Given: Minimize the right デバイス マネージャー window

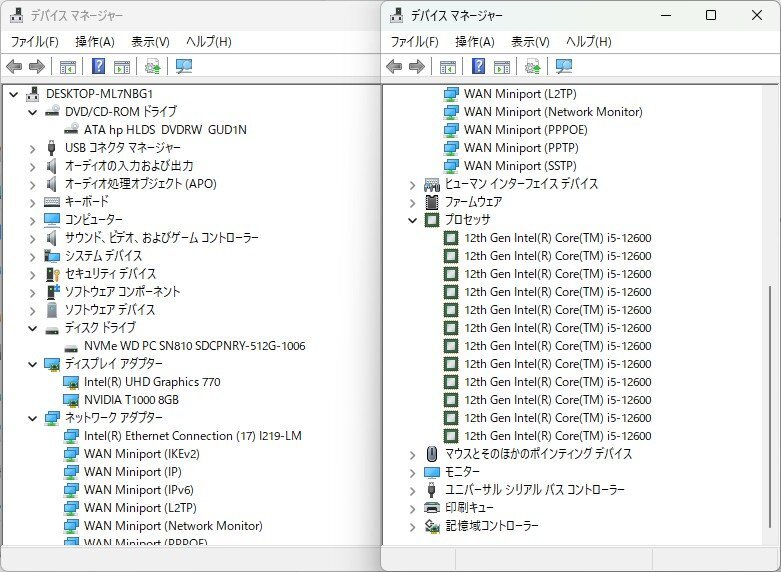Looking at the screenshot, I should (x=666, y=15).
